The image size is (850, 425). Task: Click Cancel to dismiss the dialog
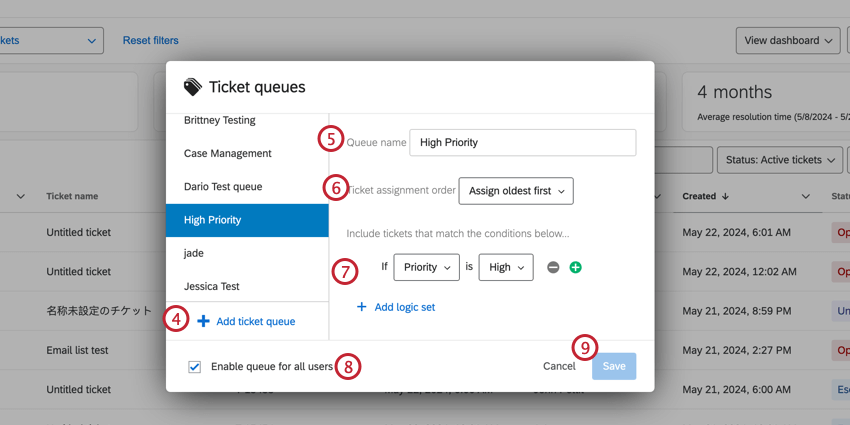559,366
